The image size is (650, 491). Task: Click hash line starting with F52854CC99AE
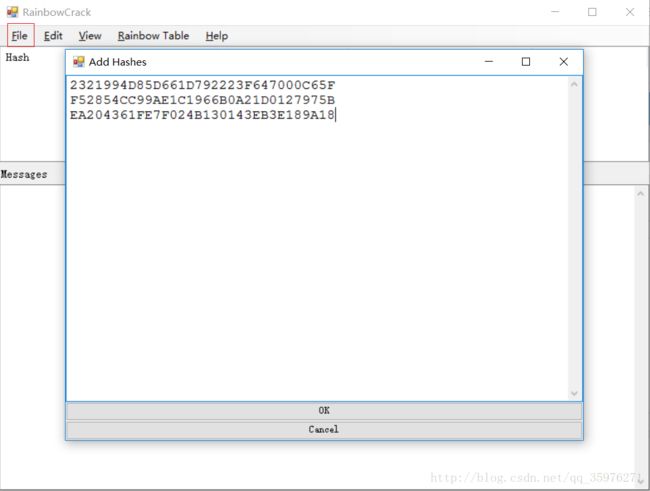202,100
